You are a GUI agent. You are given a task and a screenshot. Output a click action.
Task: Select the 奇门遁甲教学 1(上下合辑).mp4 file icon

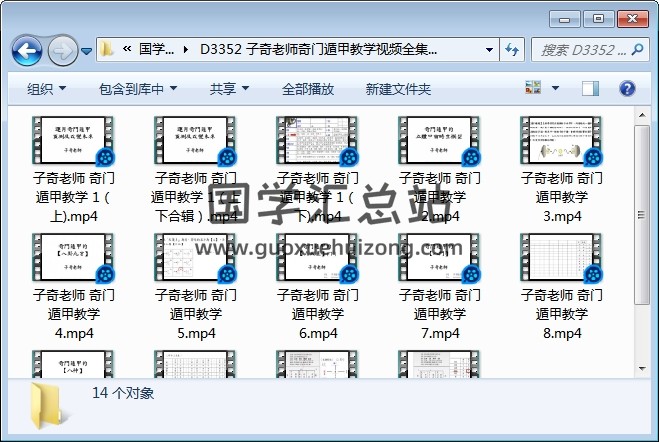pos(194,142)
